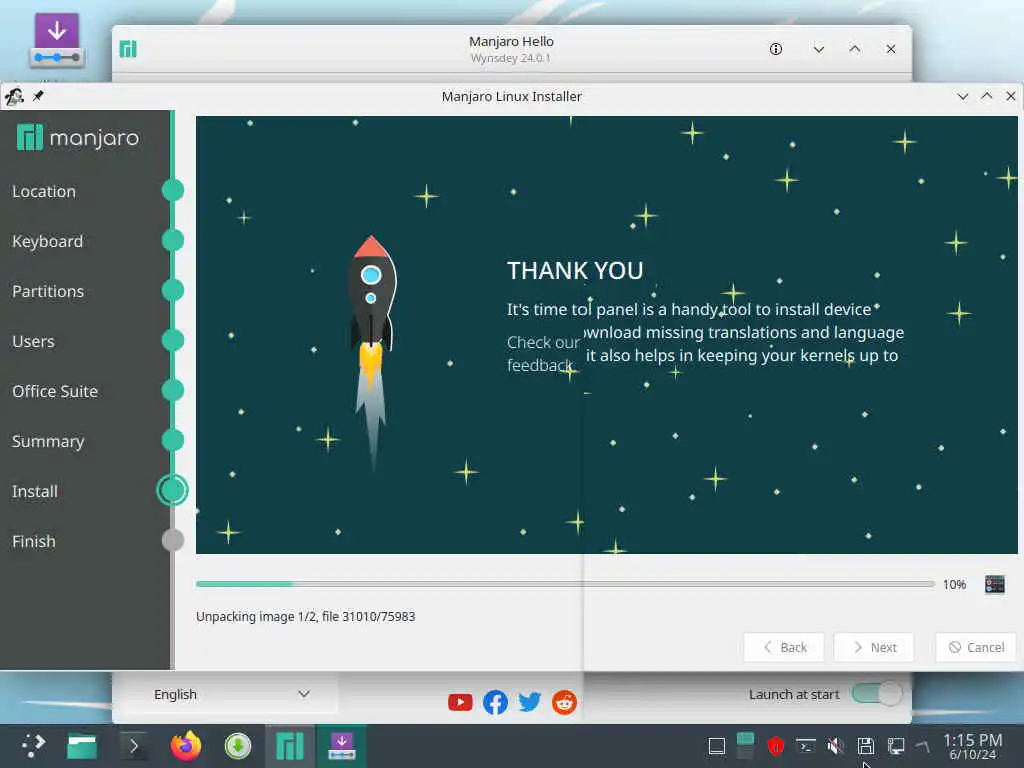Click the installer app icon in title bar
Viewport: 1024px width, 768px height.
14,97
